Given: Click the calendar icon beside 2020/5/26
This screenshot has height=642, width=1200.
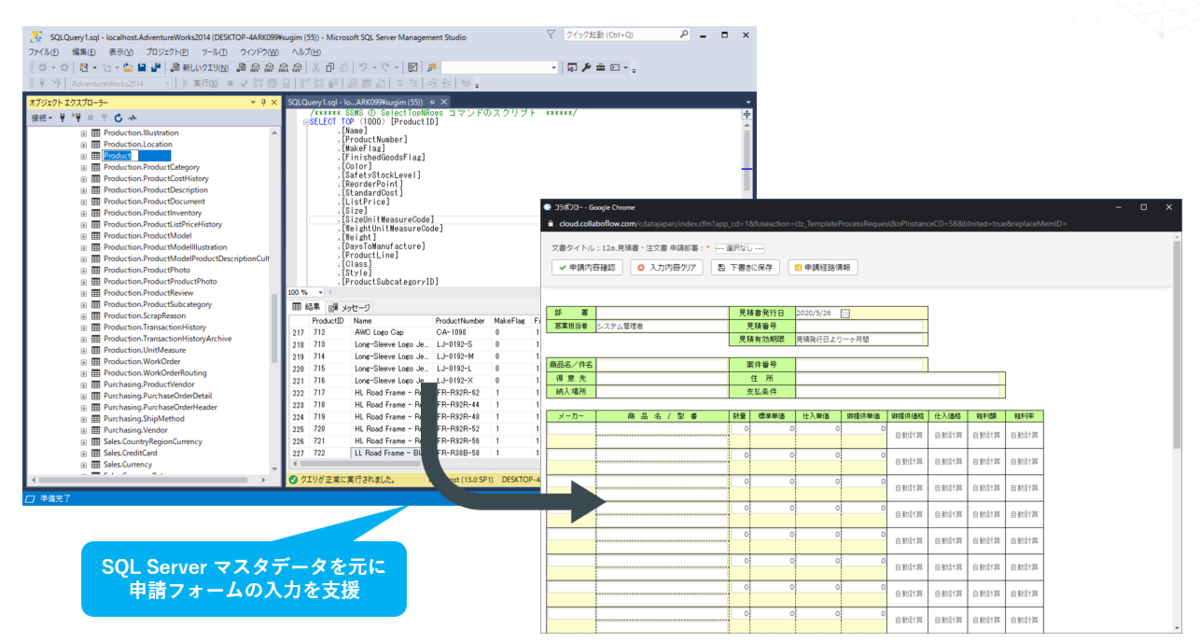Looking at the screenshot, I should pos(845,312).
